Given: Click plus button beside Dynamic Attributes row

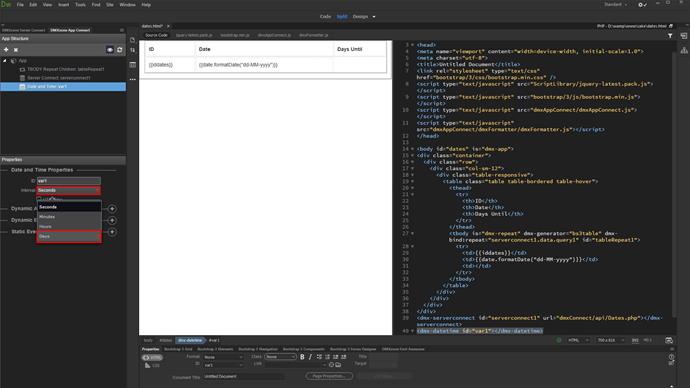Looking at the screenshot, I should click(x=112, y=209).
